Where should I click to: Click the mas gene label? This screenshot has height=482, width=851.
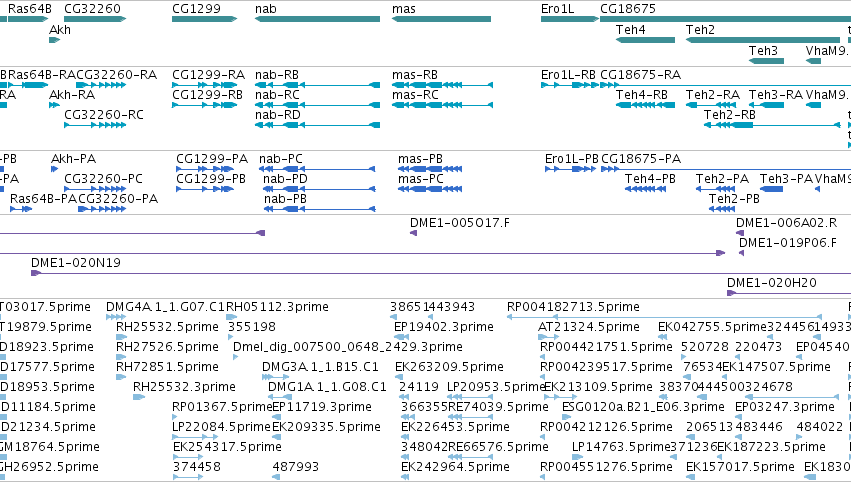click(404, 9)
